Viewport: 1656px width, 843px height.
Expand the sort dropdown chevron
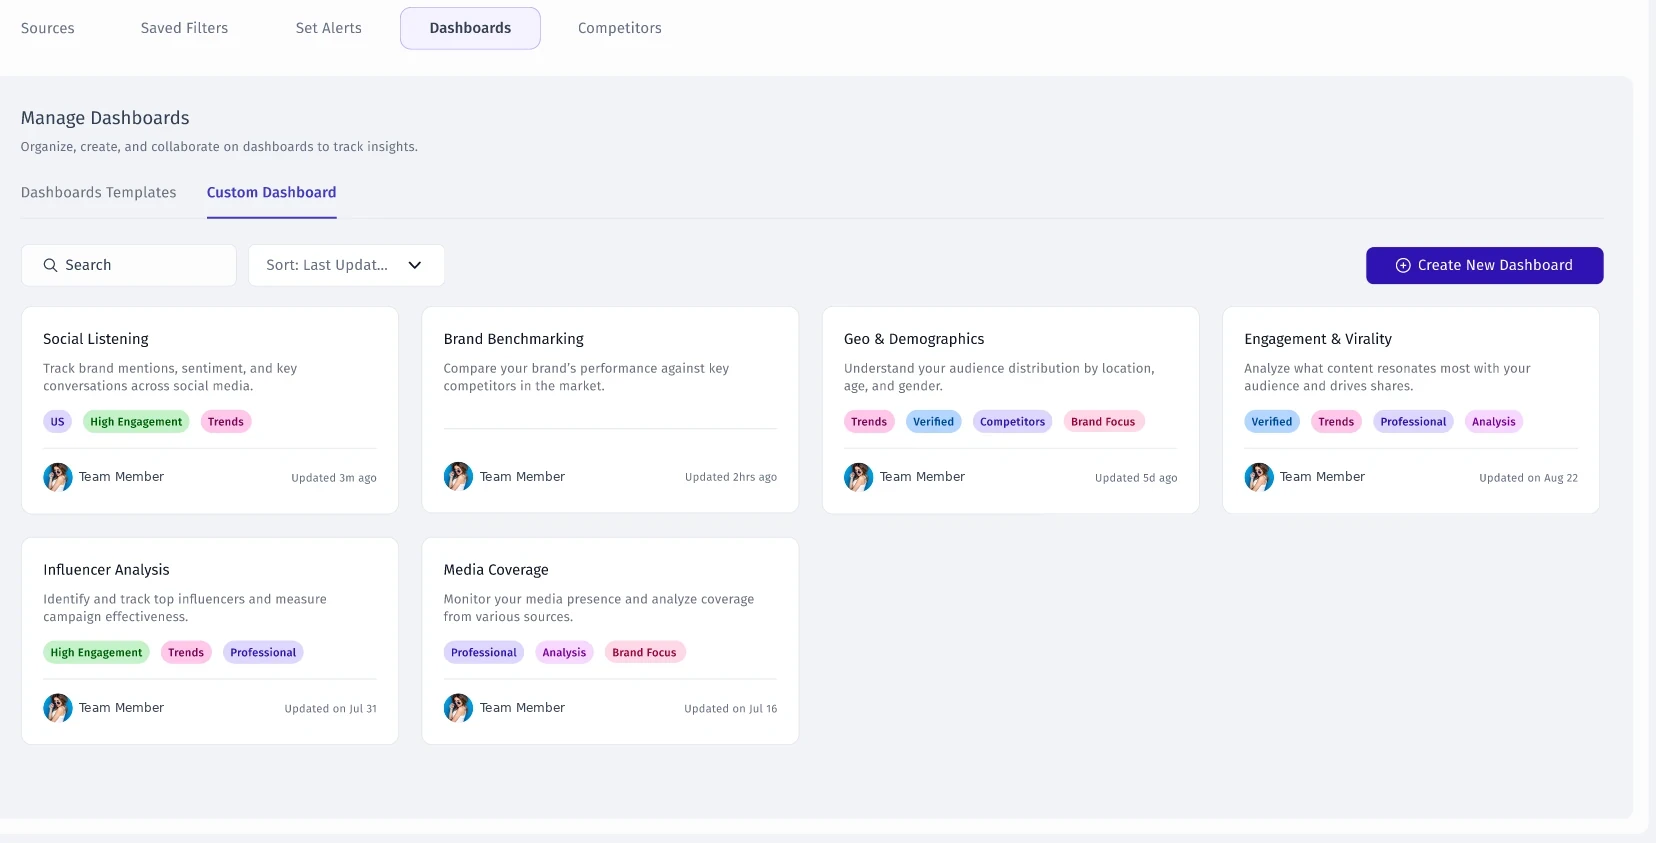click(x=415, y=265)
